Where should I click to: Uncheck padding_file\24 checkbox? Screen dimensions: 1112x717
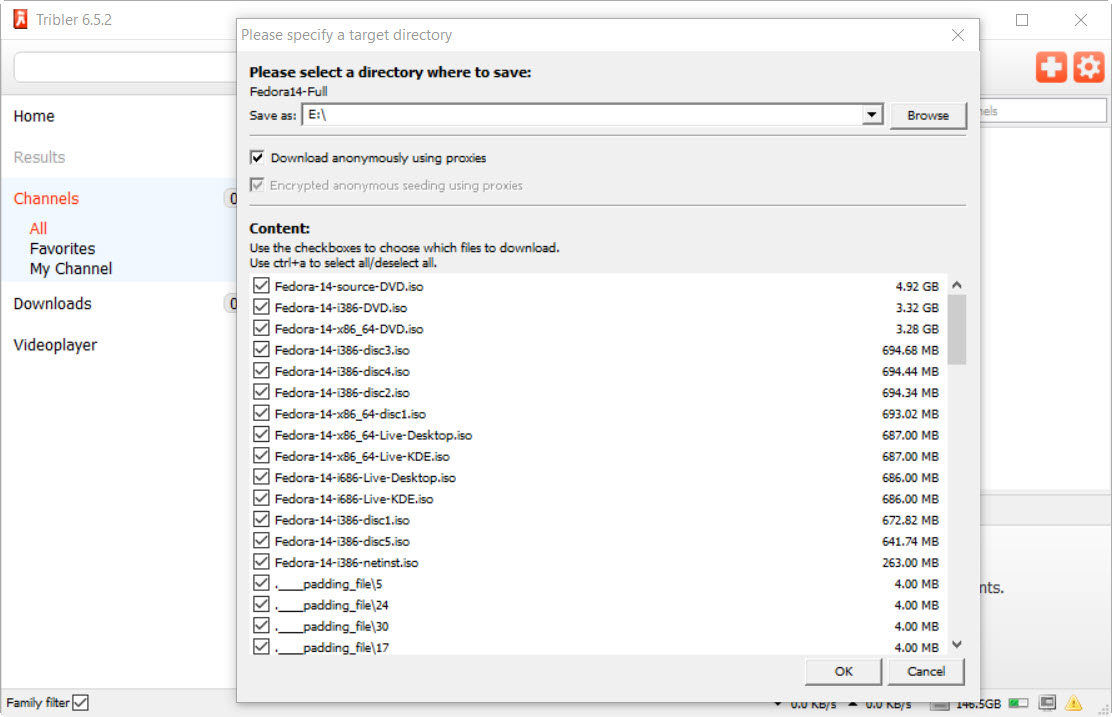(261, 605)
